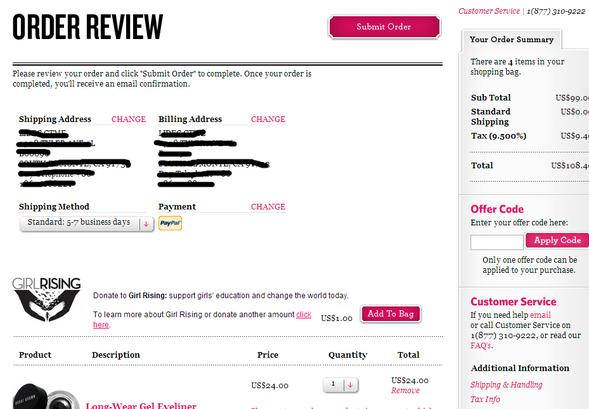This screenshot has width=589, height=409.
Task: Add the Girl Rising donation to bag
Action: (391, 314)
